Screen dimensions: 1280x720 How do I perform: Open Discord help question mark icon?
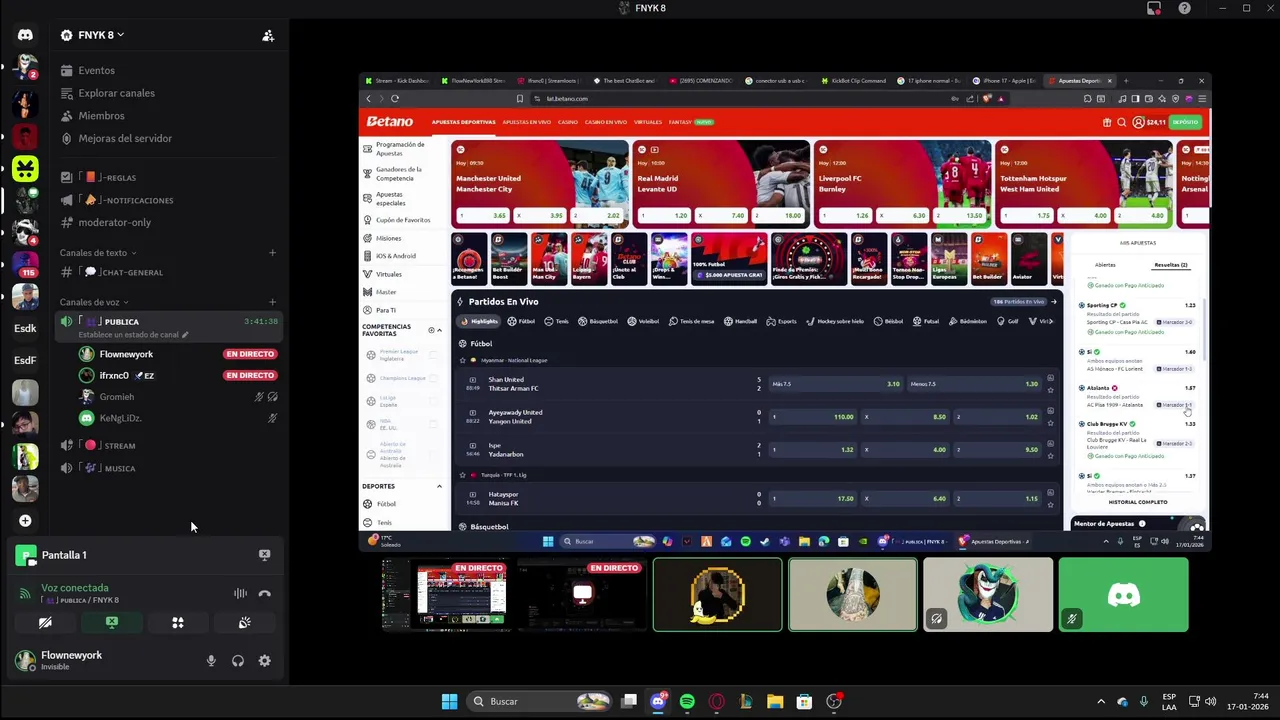tap(1184, 8)
